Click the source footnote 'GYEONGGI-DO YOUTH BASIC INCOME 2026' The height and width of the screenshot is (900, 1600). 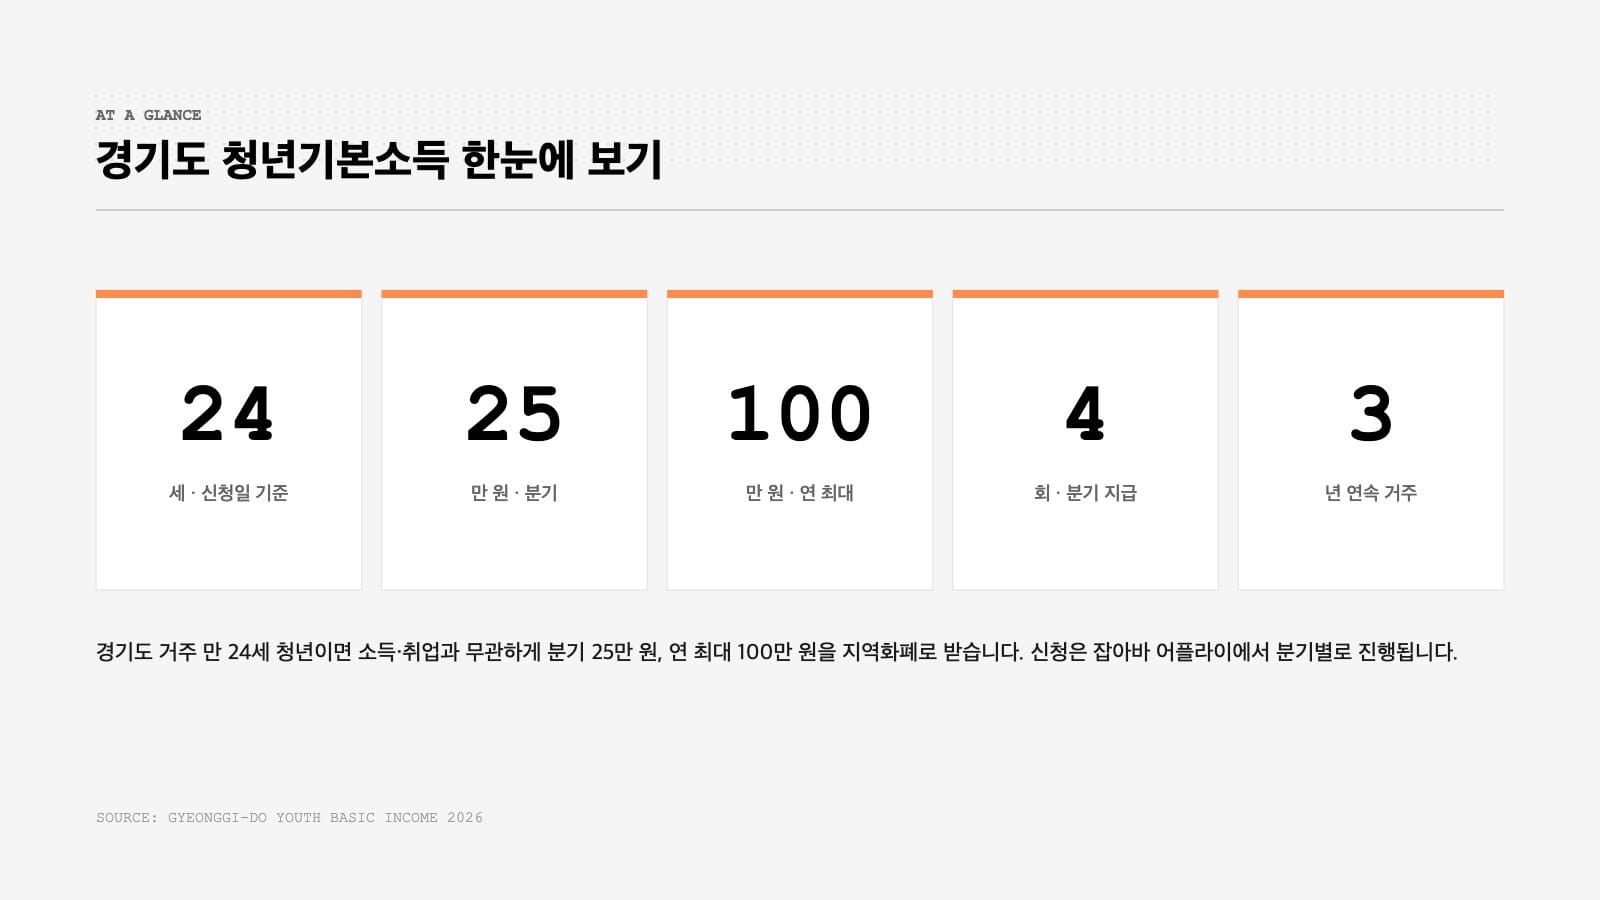pos(325,818)
